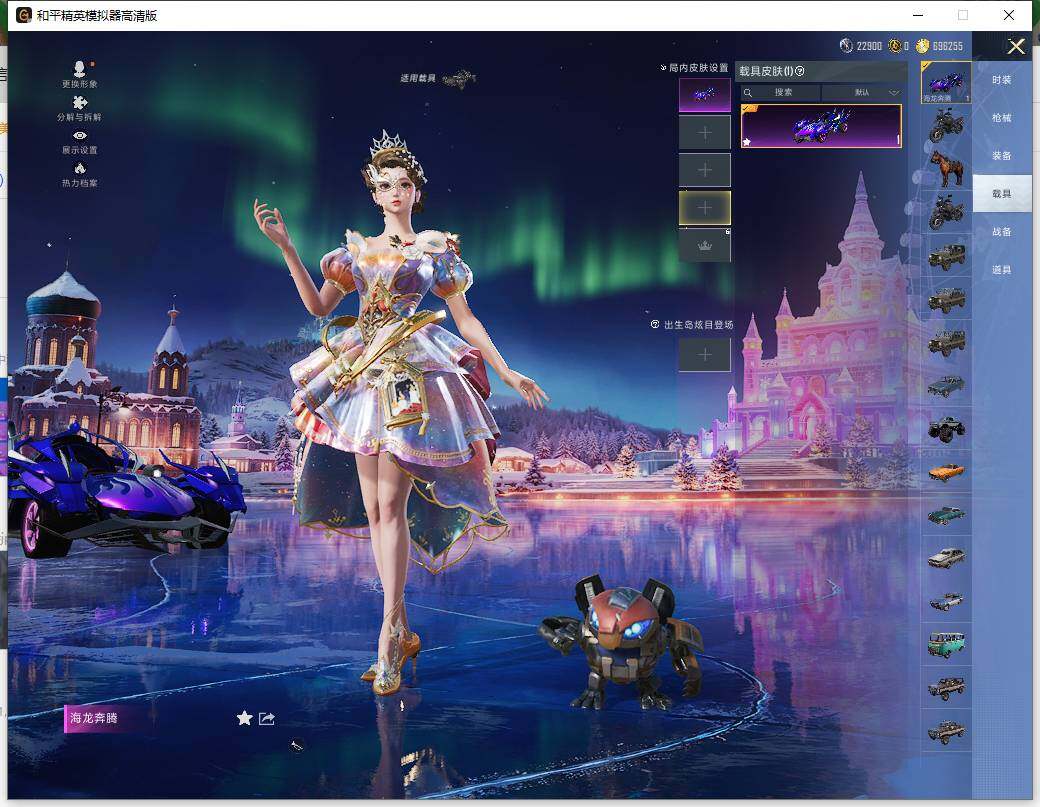Switch to the 枪械 tab
Screen dimensions: 1040x807
(x=1002, y=117)
